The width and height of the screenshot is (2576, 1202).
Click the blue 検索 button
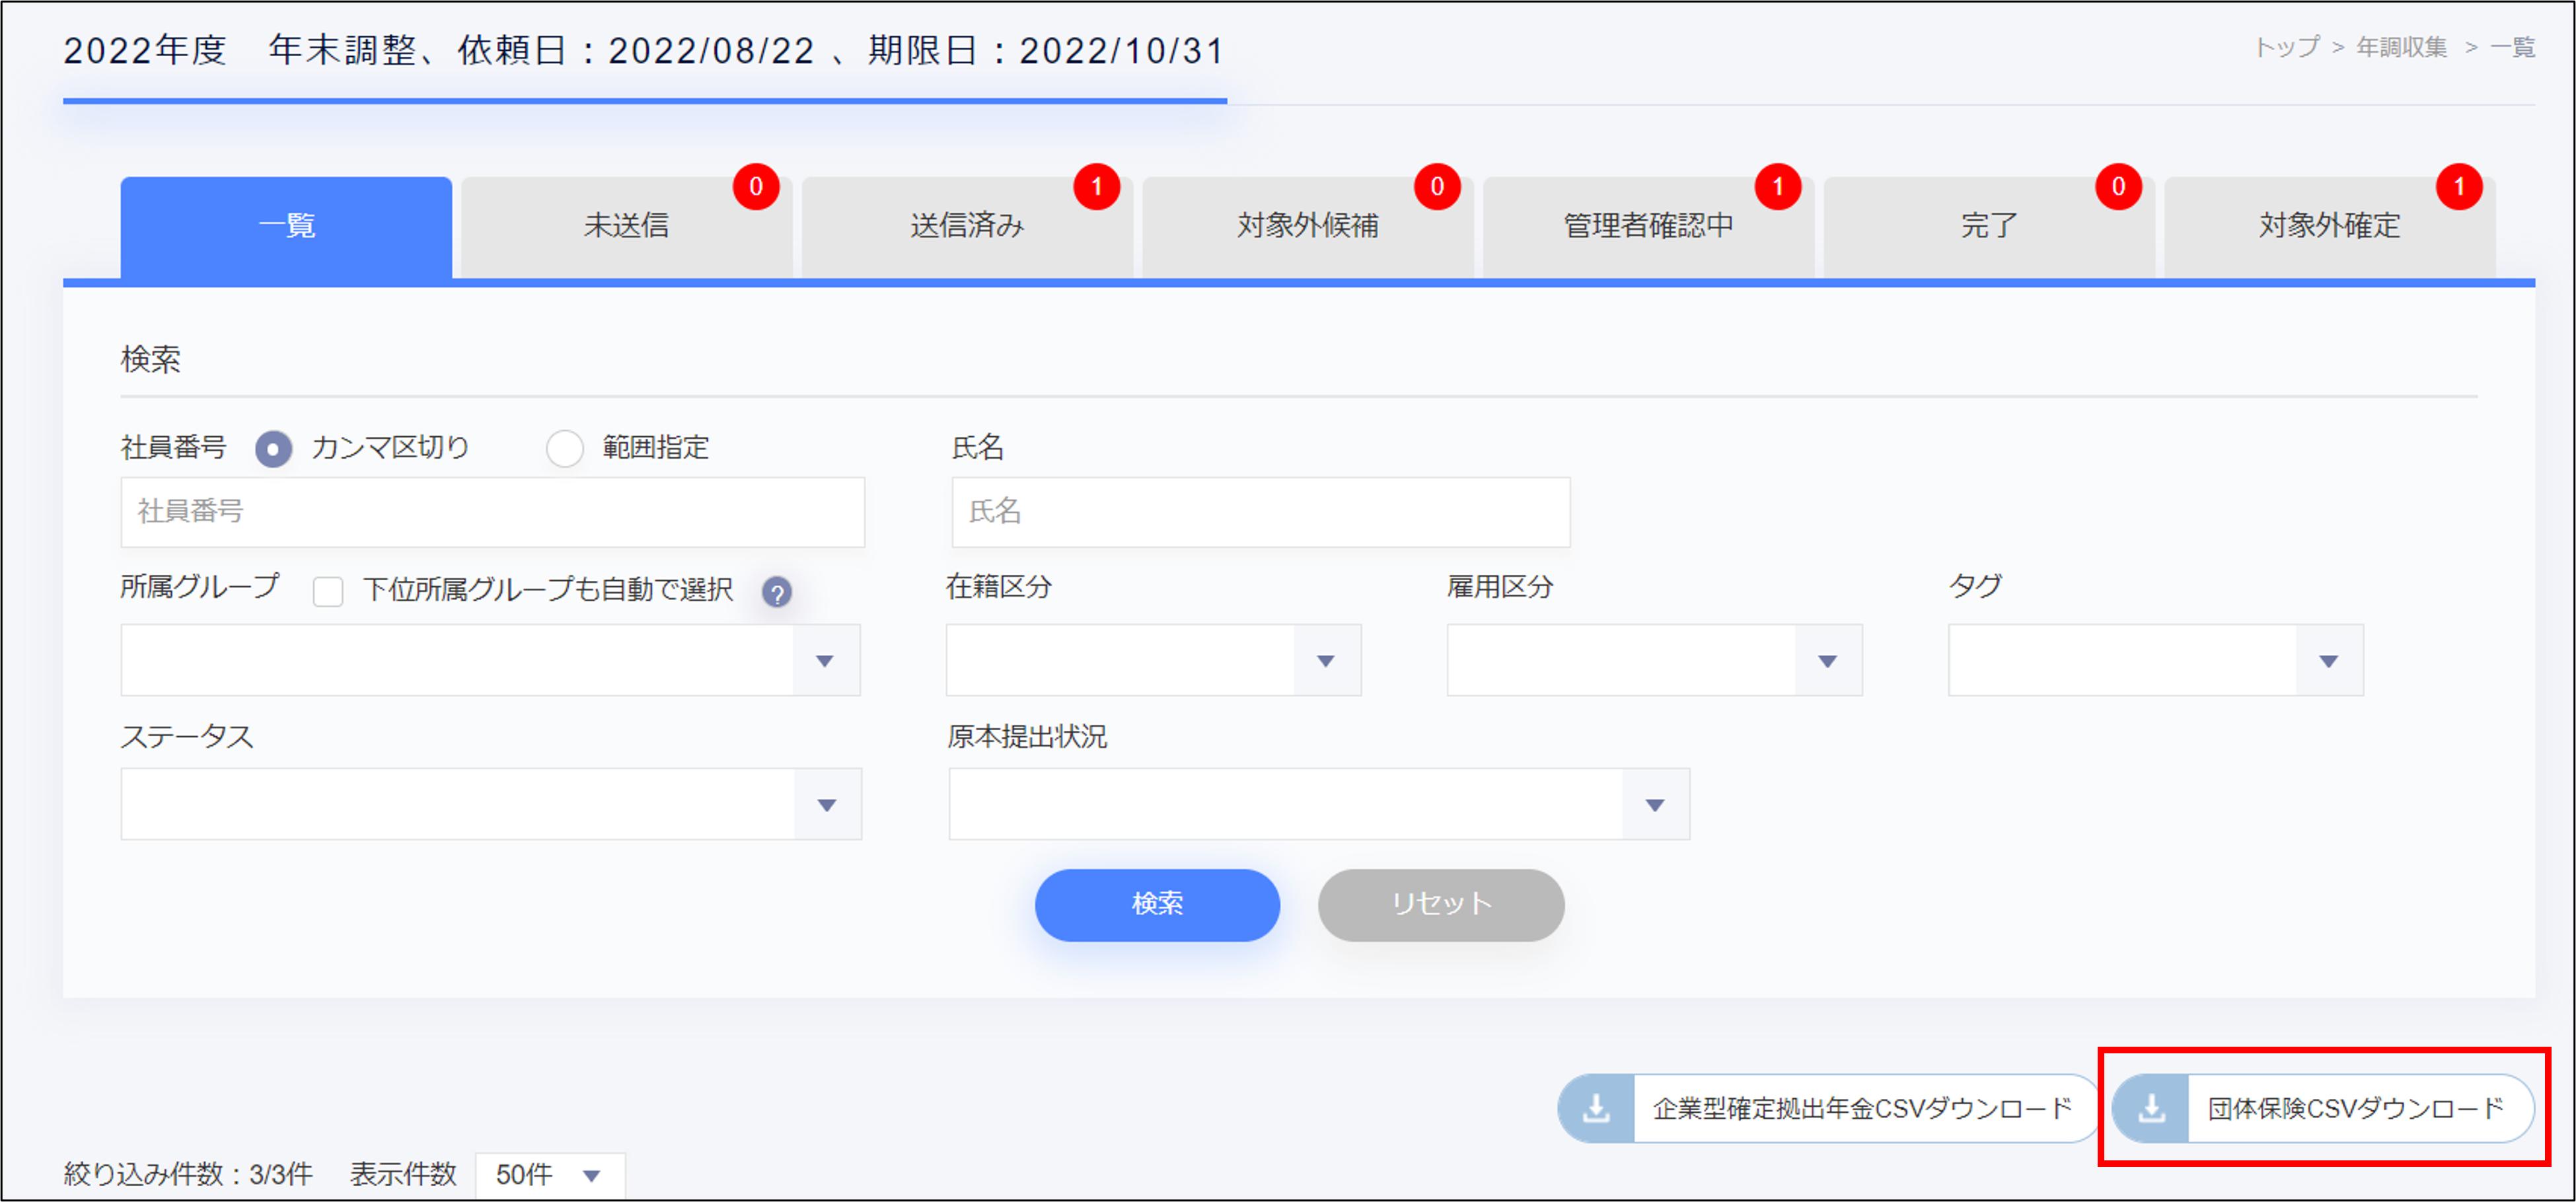(x=1157, y=904)
